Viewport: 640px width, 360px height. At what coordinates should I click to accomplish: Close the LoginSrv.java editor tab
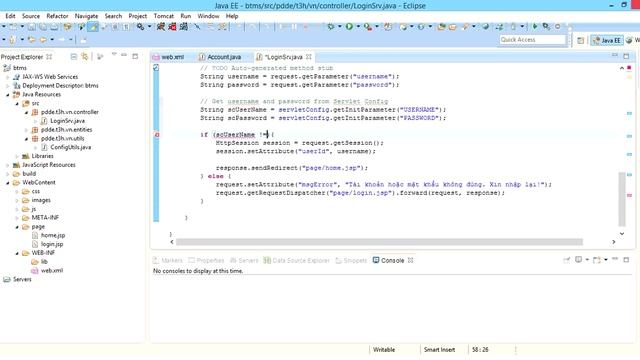309,57
